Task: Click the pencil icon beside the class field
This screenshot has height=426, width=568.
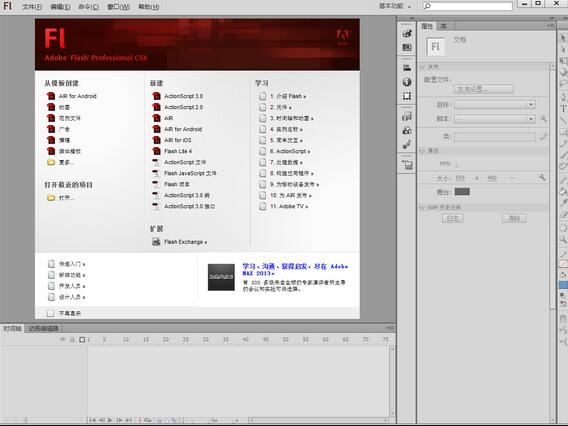Action: coord(543,137)
